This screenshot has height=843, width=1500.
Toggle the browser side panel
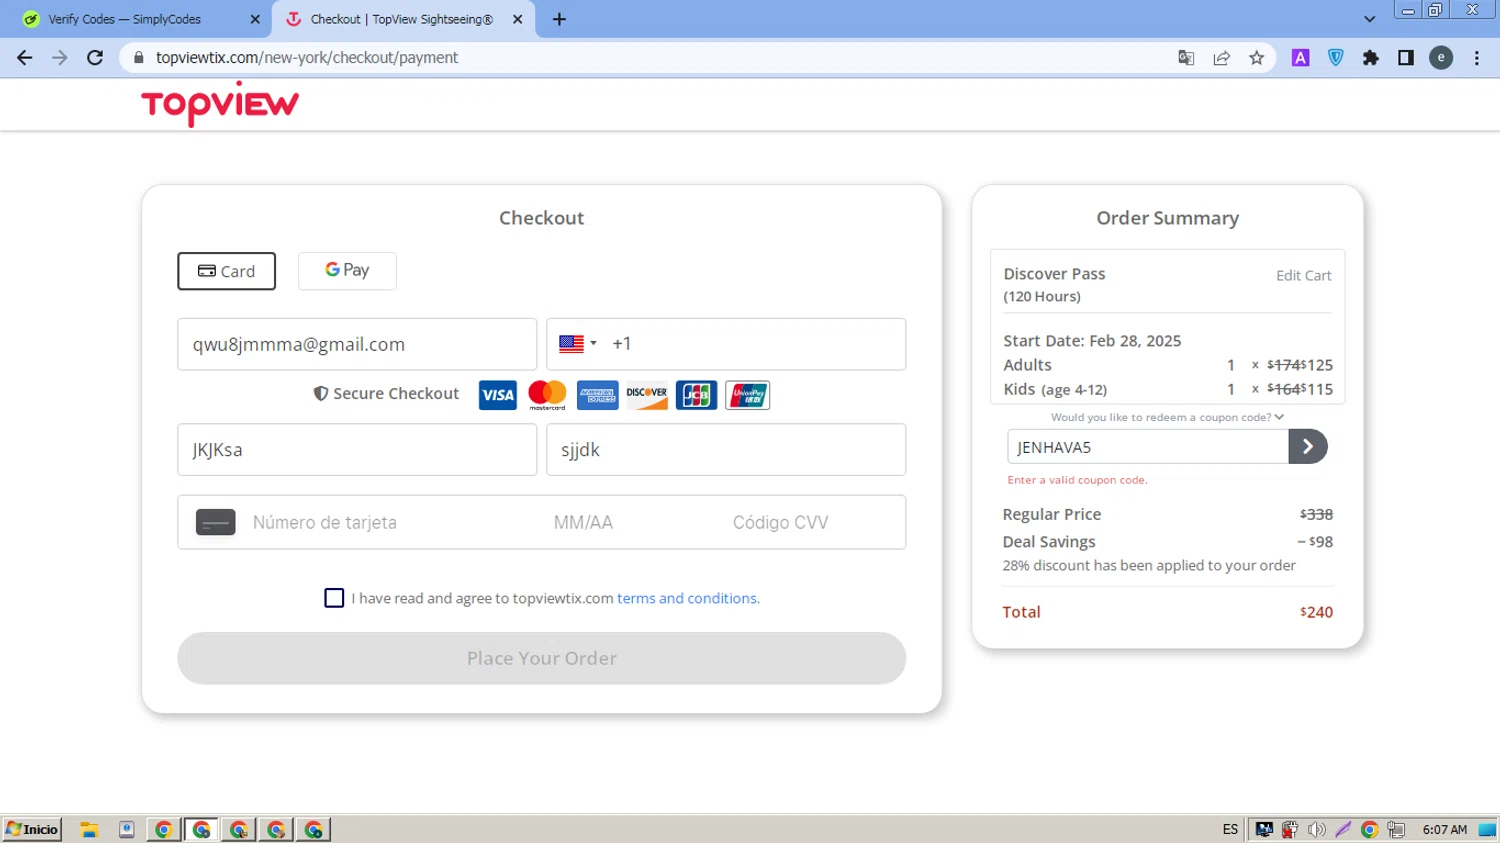pyautogui.click(x=1405, y=58)
